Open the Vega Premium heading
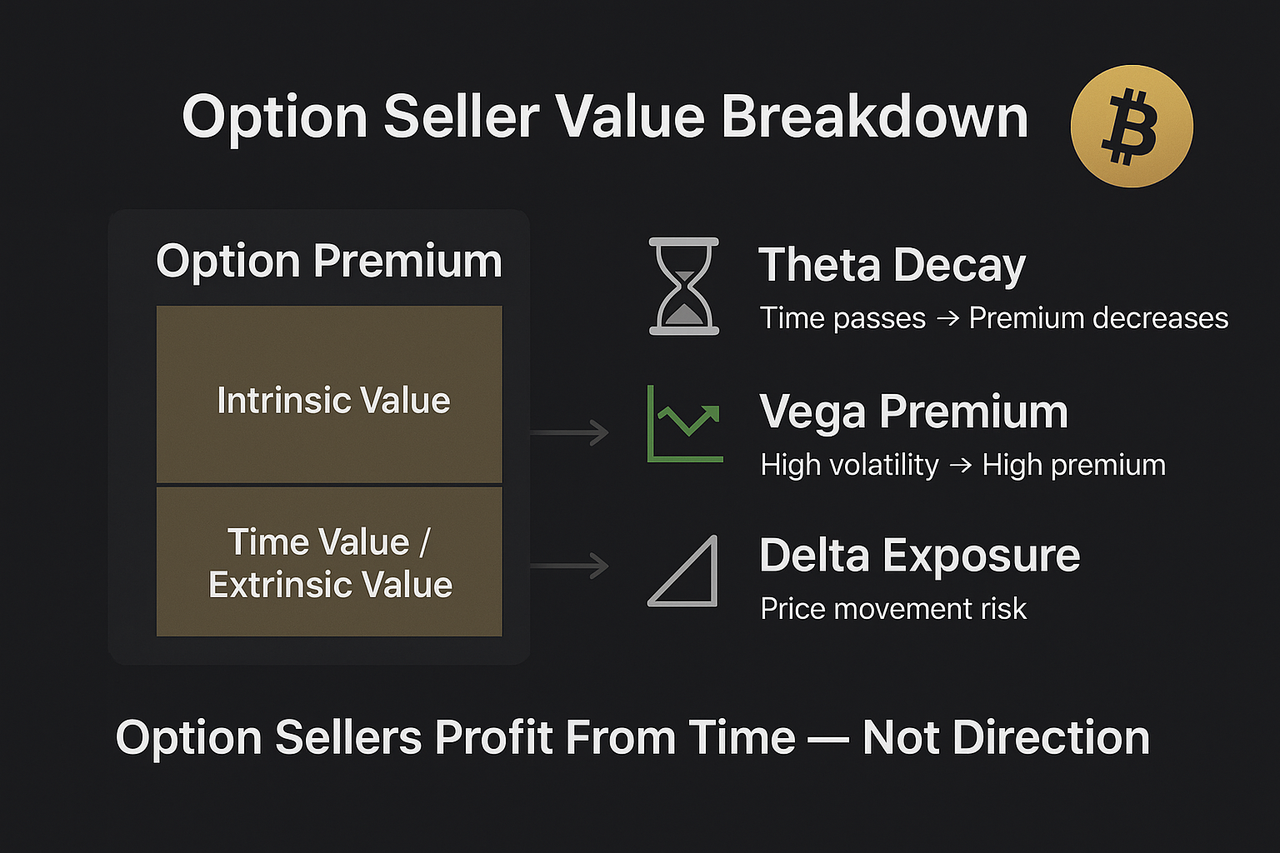Viewport: 1280px width, 853px height. [x=913, y=411]
